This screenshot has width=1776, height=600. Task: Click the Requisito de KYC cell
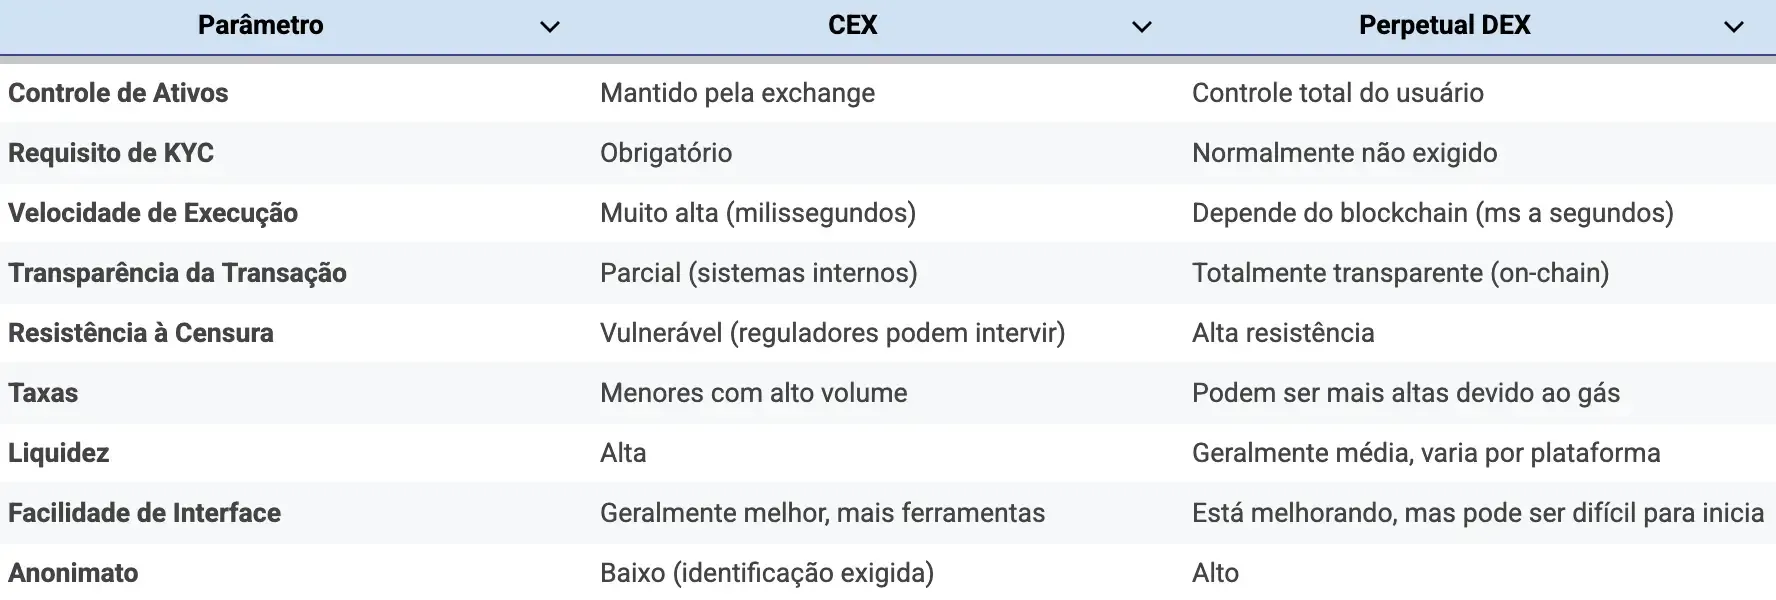coord(112,153)
